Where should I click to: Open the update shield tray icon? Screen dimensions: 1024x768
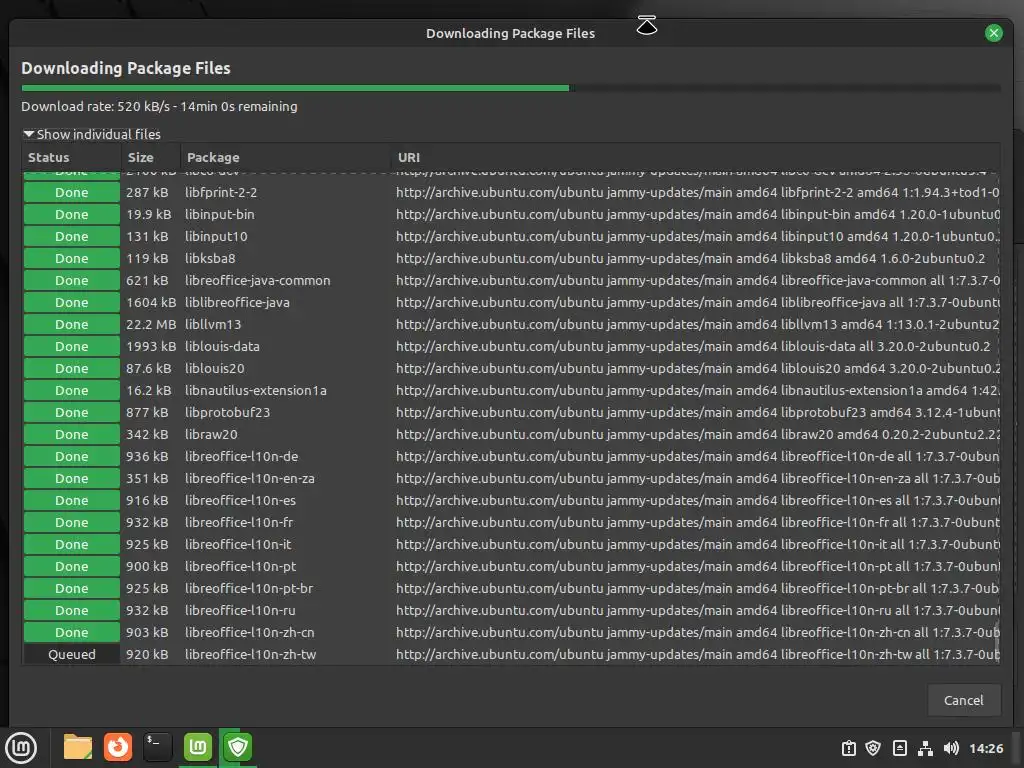(873, 748)
